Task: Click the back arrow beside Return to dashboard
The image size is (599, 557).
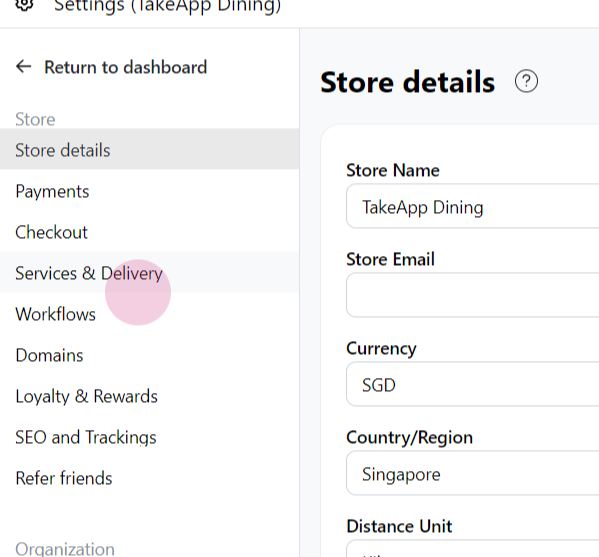Action: [24, 66]
